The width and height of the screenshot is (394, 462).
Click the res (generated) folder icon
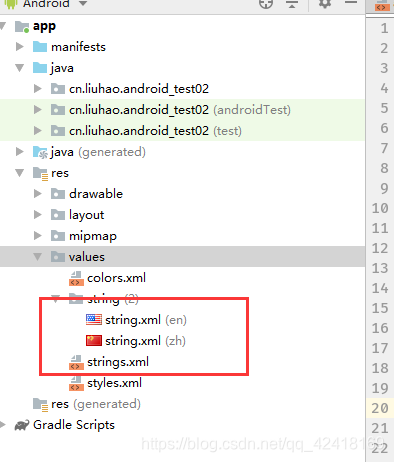point(40,405)
